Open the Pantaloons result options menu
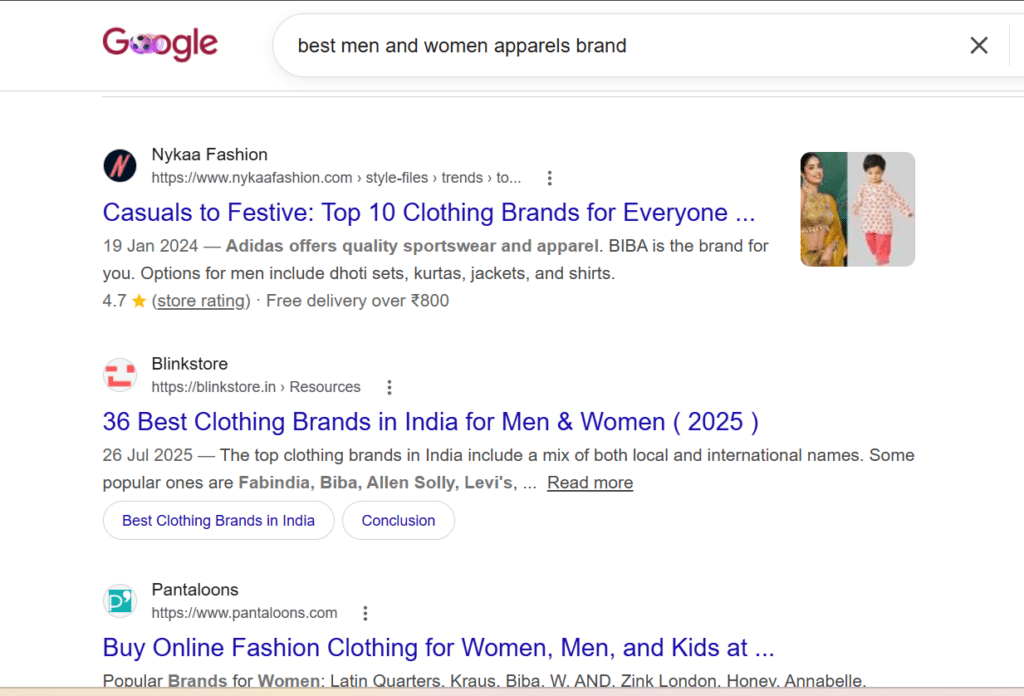 tap(365, 613)
